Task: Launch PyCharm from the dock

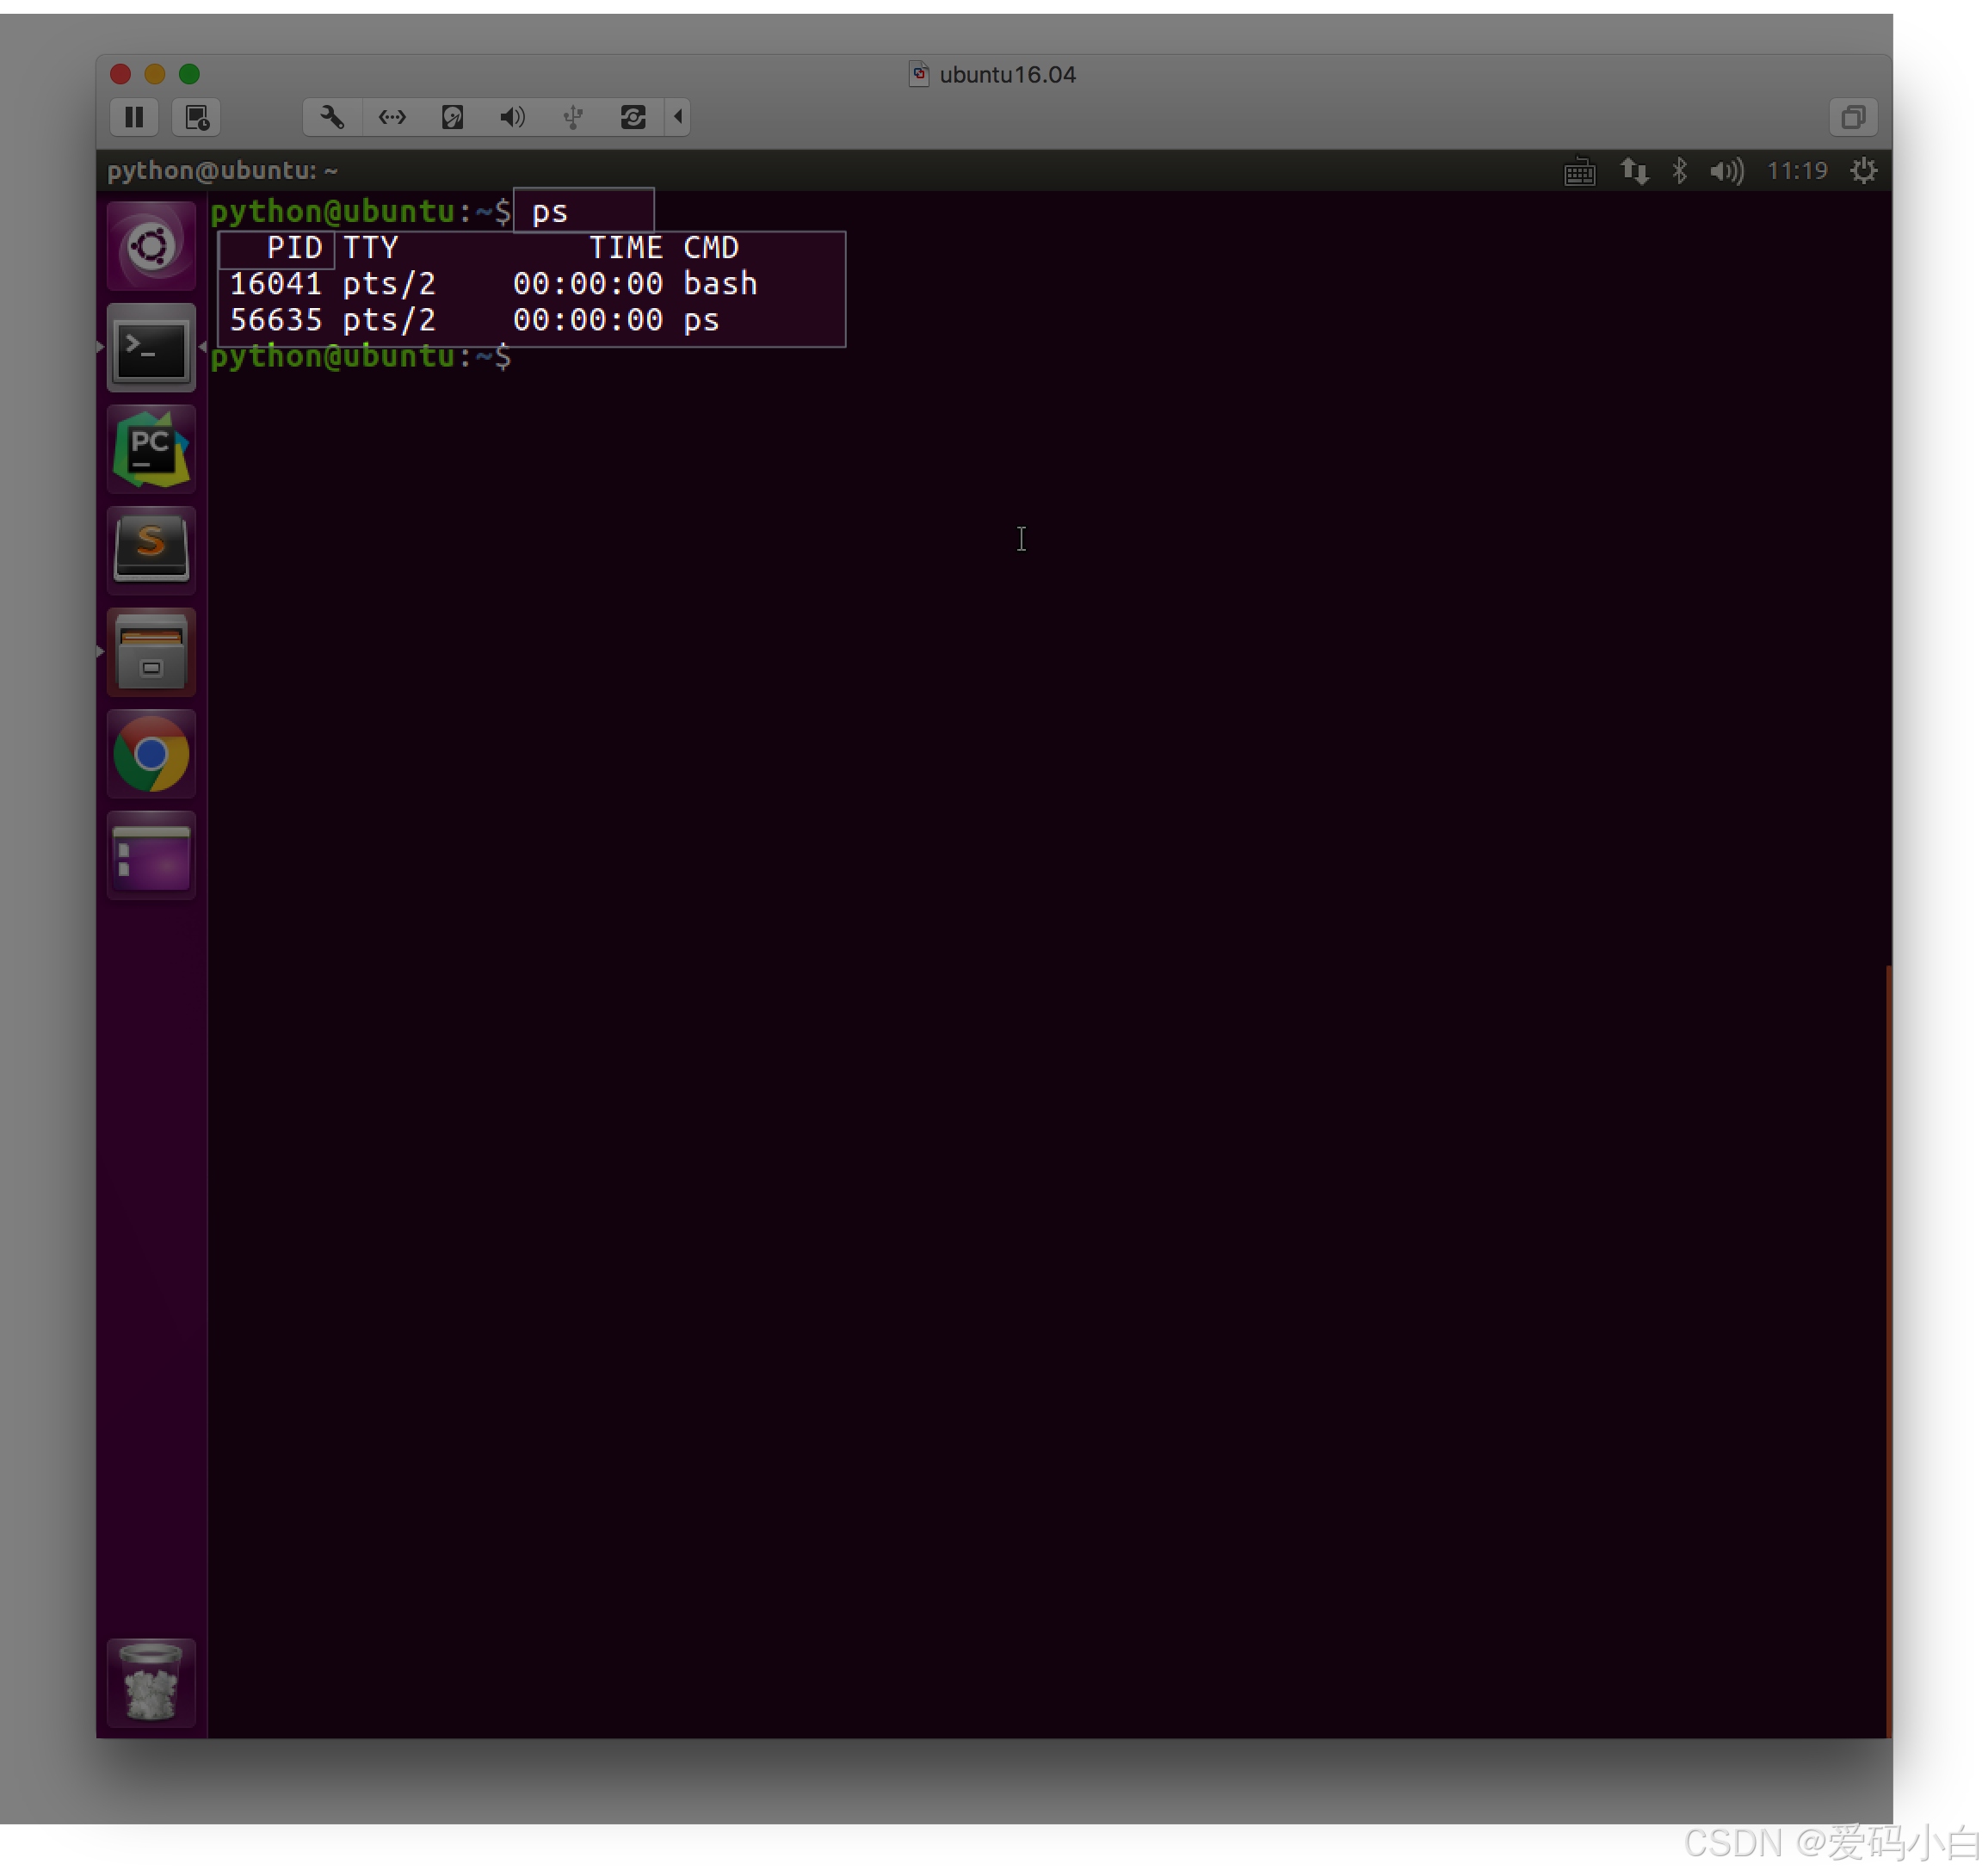Action: 151,450
